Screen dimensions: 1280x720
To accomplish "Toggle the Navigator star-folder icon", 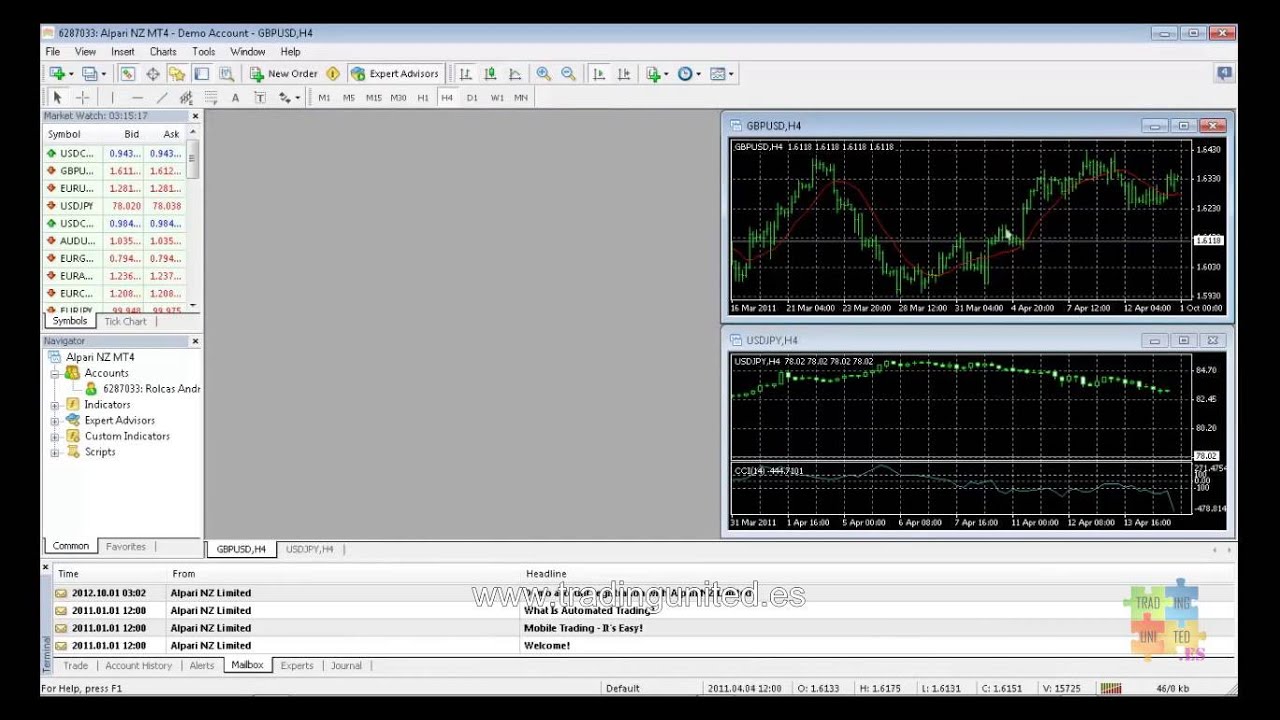I will pos(177,73).
